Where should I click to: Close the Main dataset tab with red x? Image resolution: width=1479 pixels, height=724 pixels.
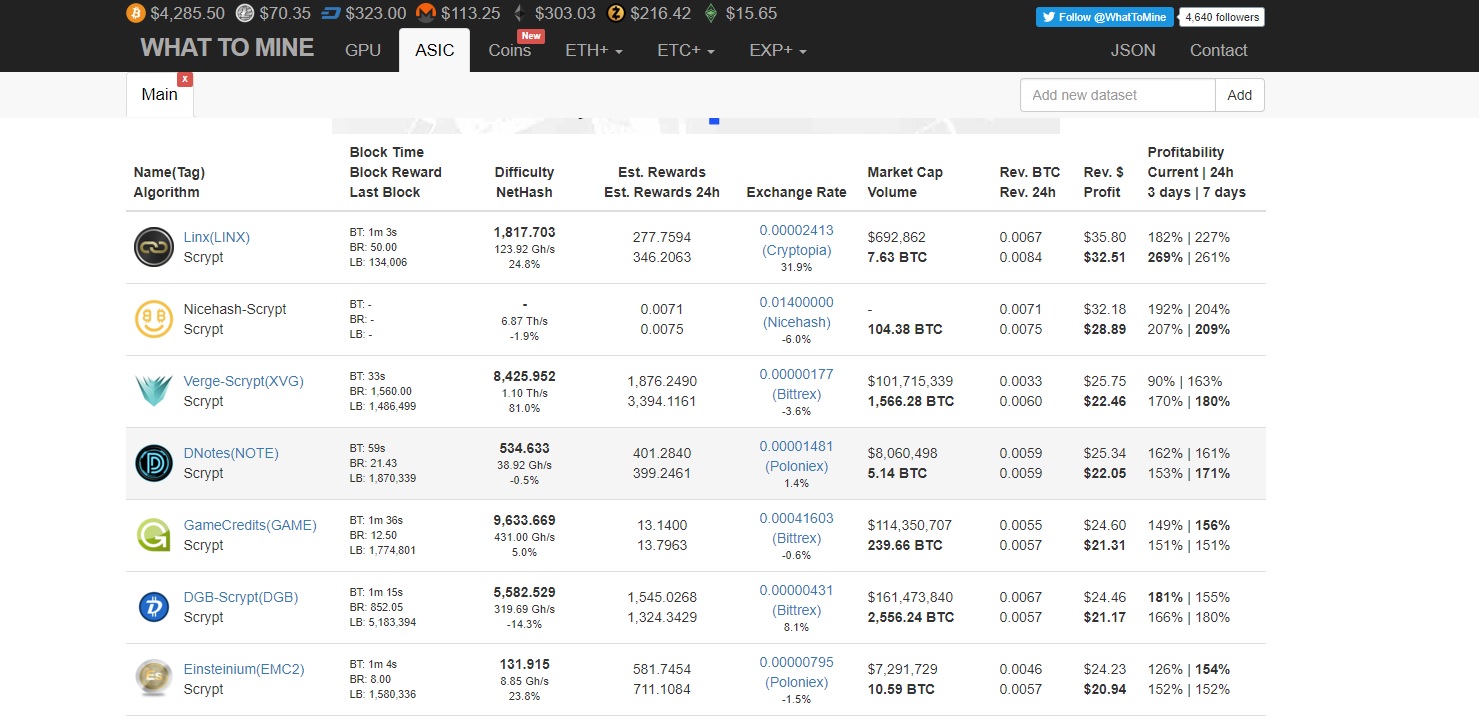pyautogui.click(x=185, y=79)
